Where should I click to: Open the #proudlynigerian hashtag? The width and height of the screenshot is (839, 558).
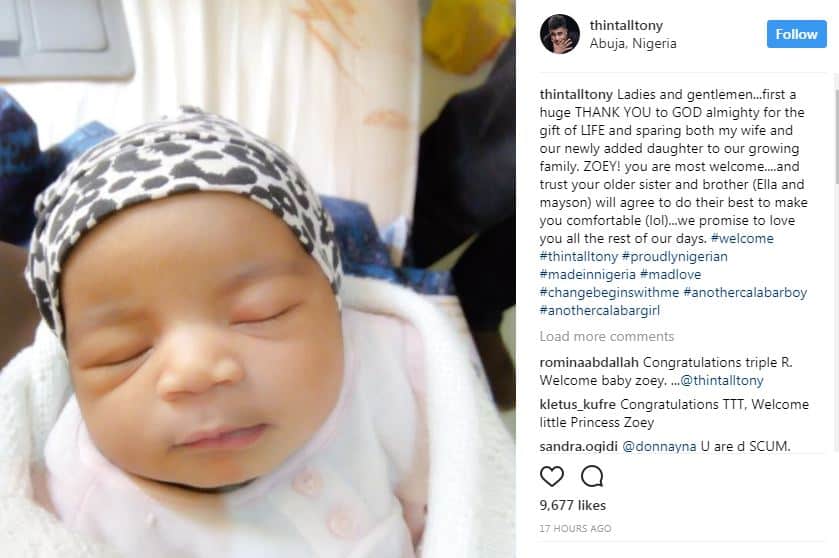coord(675,257)
